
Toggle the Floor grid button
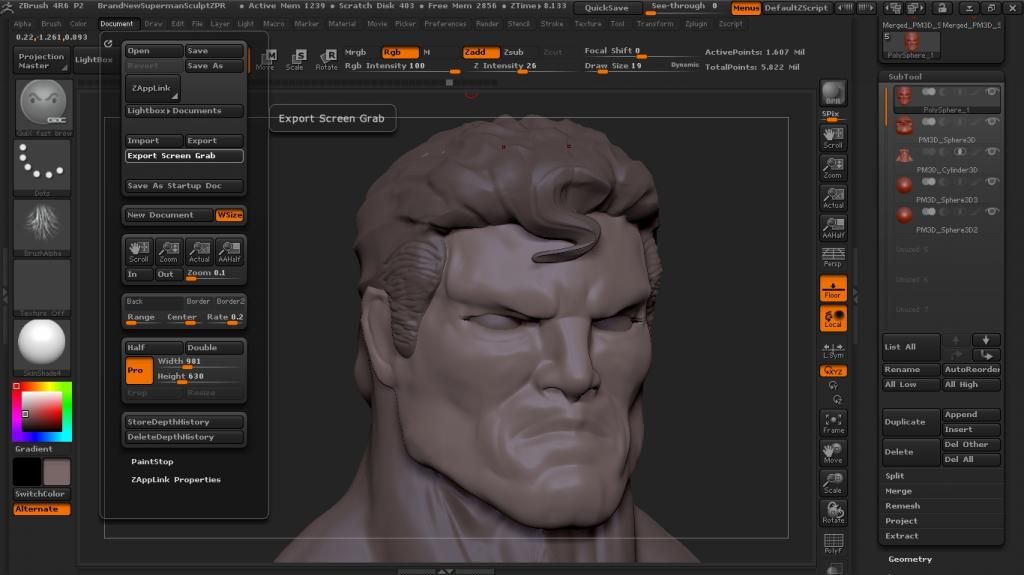coord(833,288)
